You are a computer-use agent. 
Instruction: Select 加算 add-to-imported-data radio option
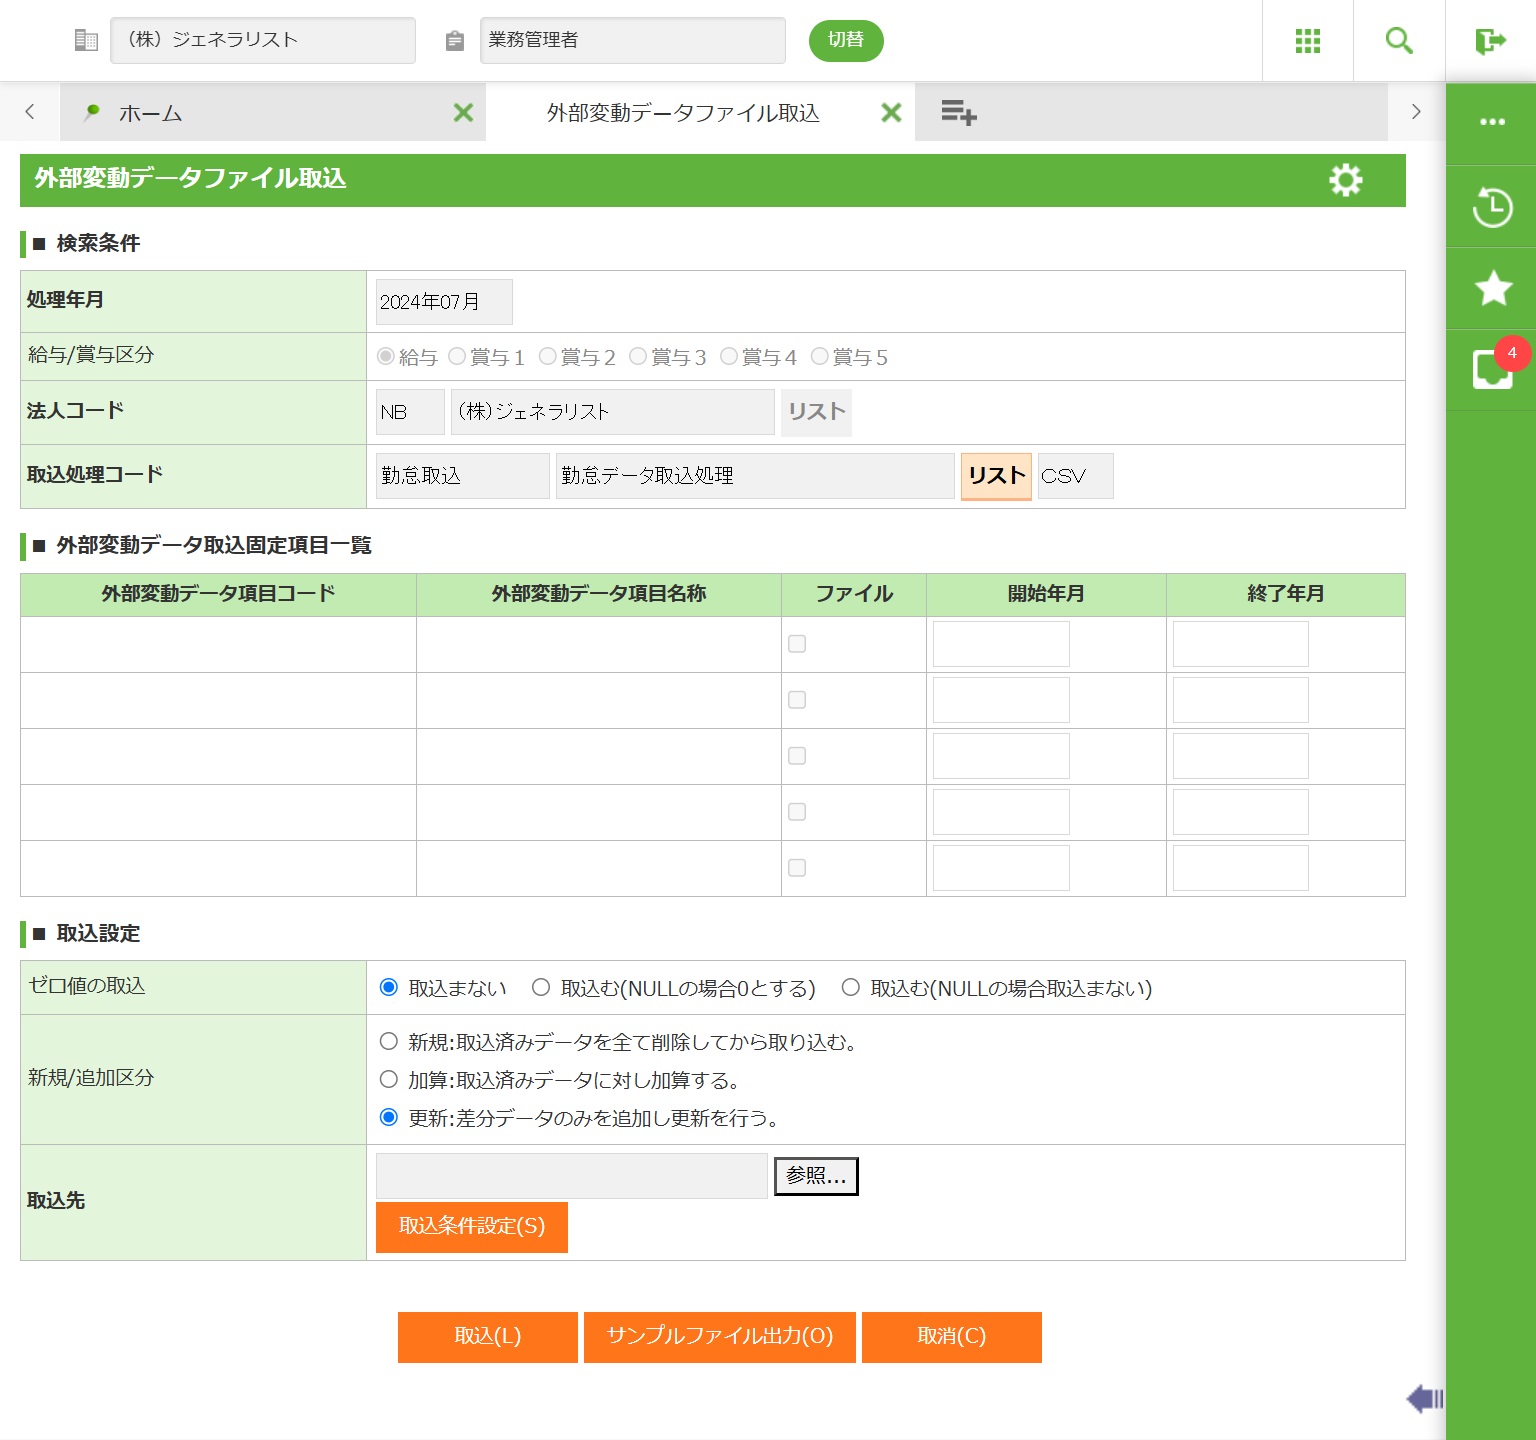click(x=389, y=1080)
